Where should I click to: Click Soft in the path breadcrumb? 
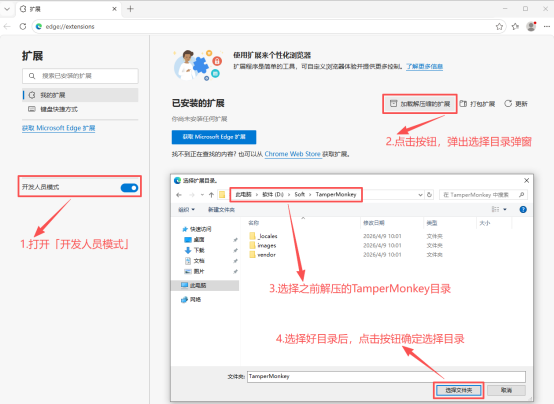coord(300,194)
